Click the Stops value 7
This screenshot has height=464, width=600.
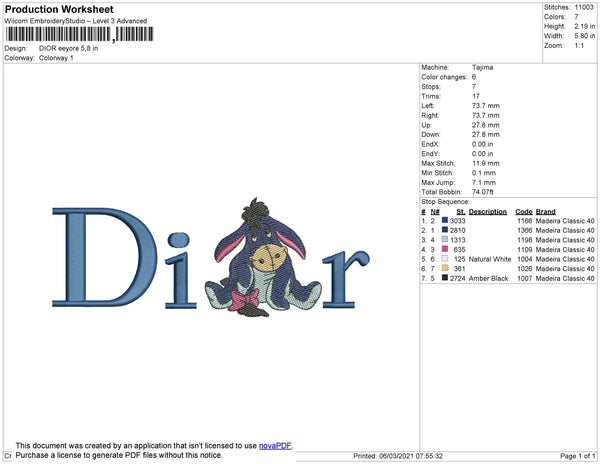coord(474,86)
